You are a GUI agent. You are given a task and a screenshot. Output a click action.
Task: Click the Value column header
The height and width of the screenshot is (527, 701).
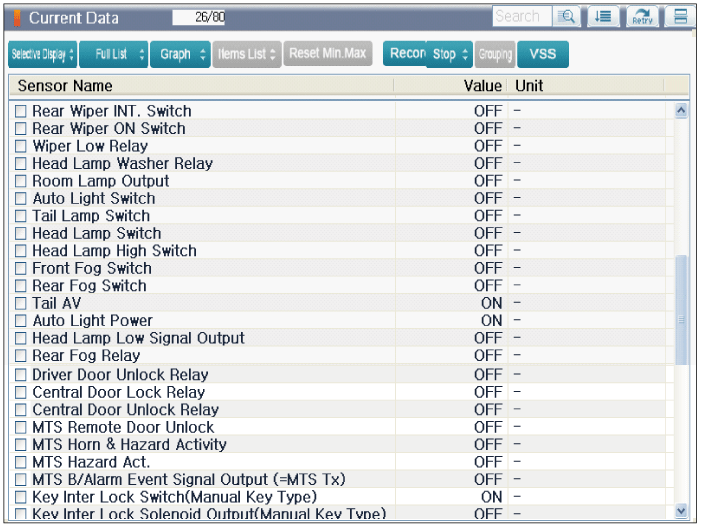coord(482,86)
